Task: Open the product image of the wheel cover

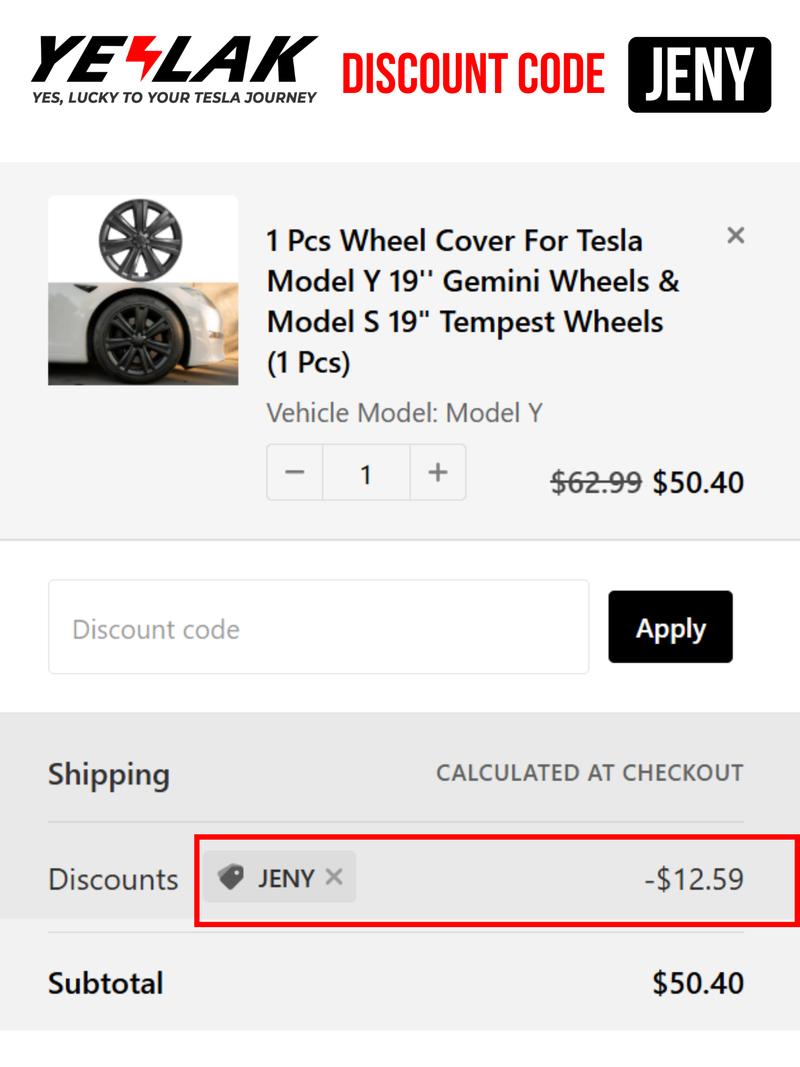Action: click(x=142, y=291)
